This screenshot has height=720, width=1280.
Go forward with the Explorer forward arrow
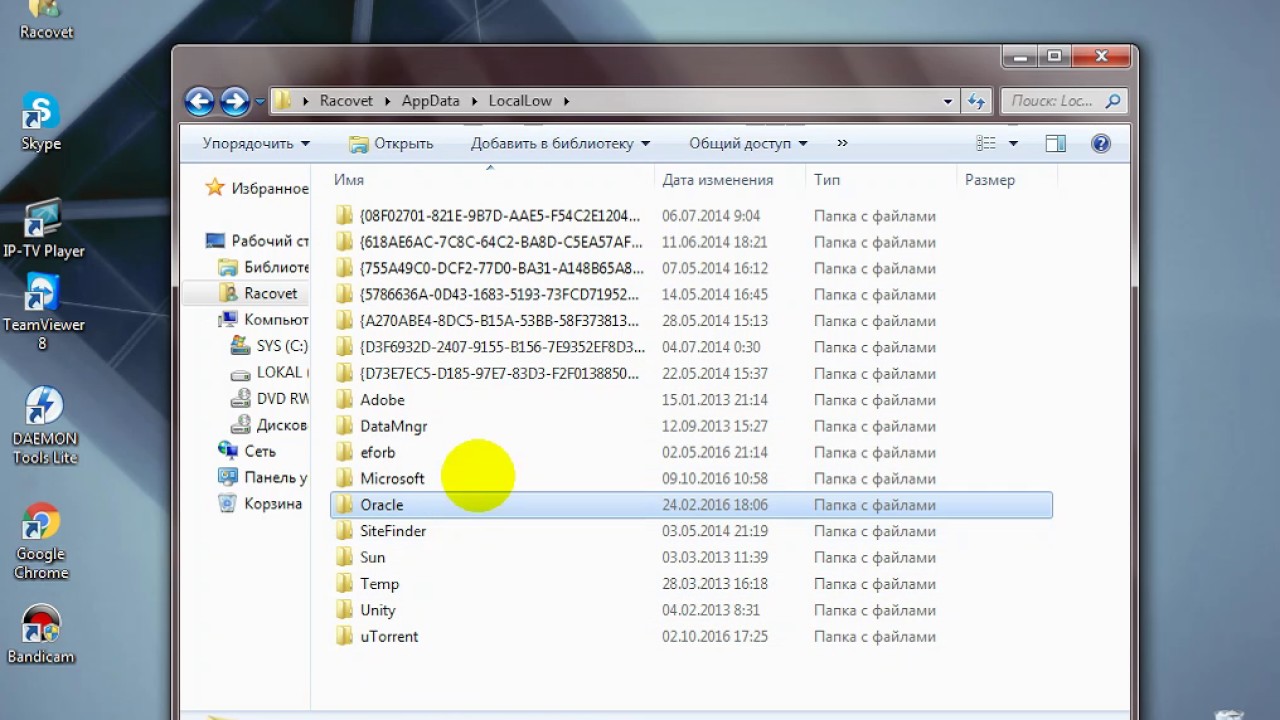click(235, 101)
